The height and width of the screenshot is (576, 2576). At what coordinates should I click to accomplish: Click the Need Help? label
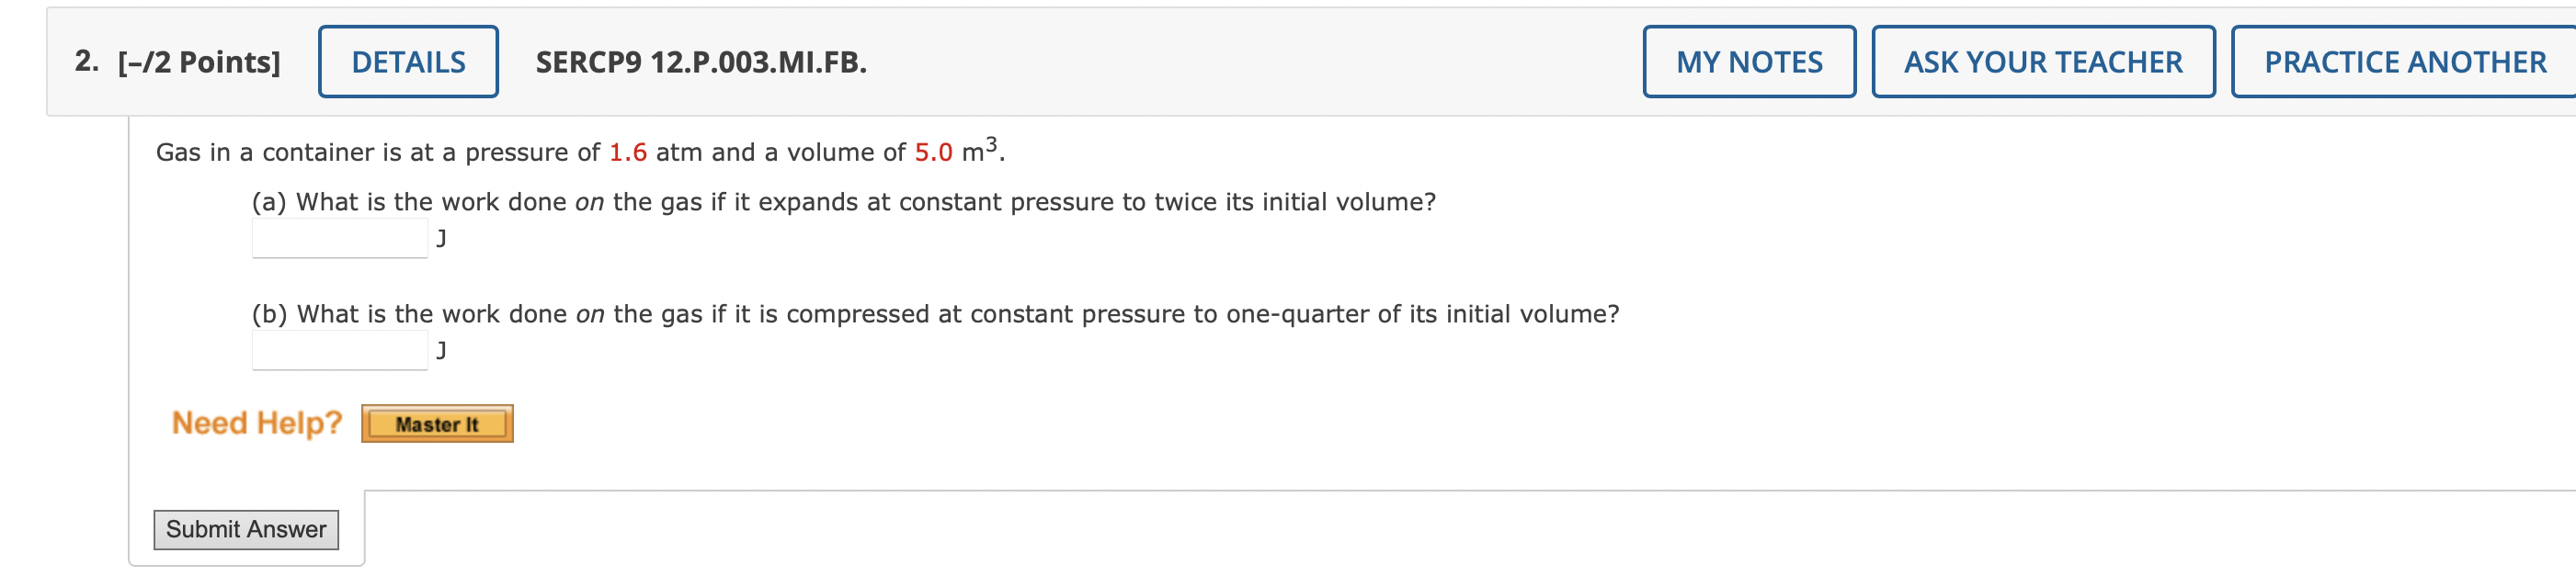pyautogui.click(x=256, y=422)
